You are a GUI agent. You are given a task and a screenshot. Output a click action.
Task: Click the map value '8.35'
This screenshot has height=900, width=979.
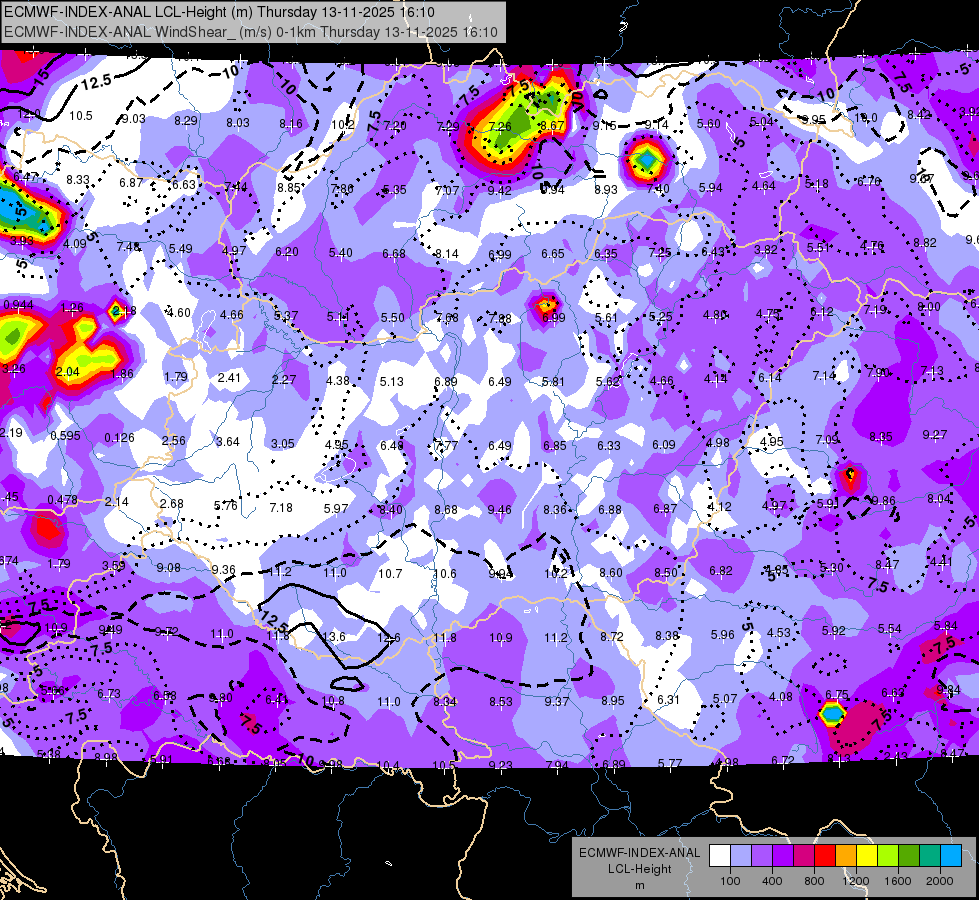tap(880, 437)
